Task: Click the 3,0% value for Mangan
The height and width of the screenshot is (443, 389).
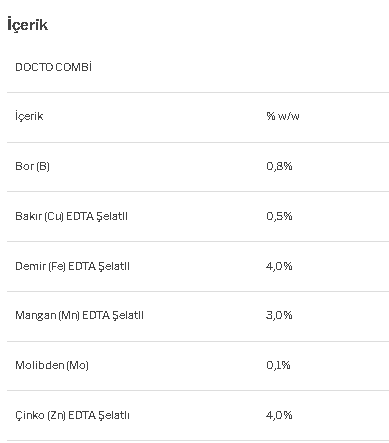Action: (279, 315)
